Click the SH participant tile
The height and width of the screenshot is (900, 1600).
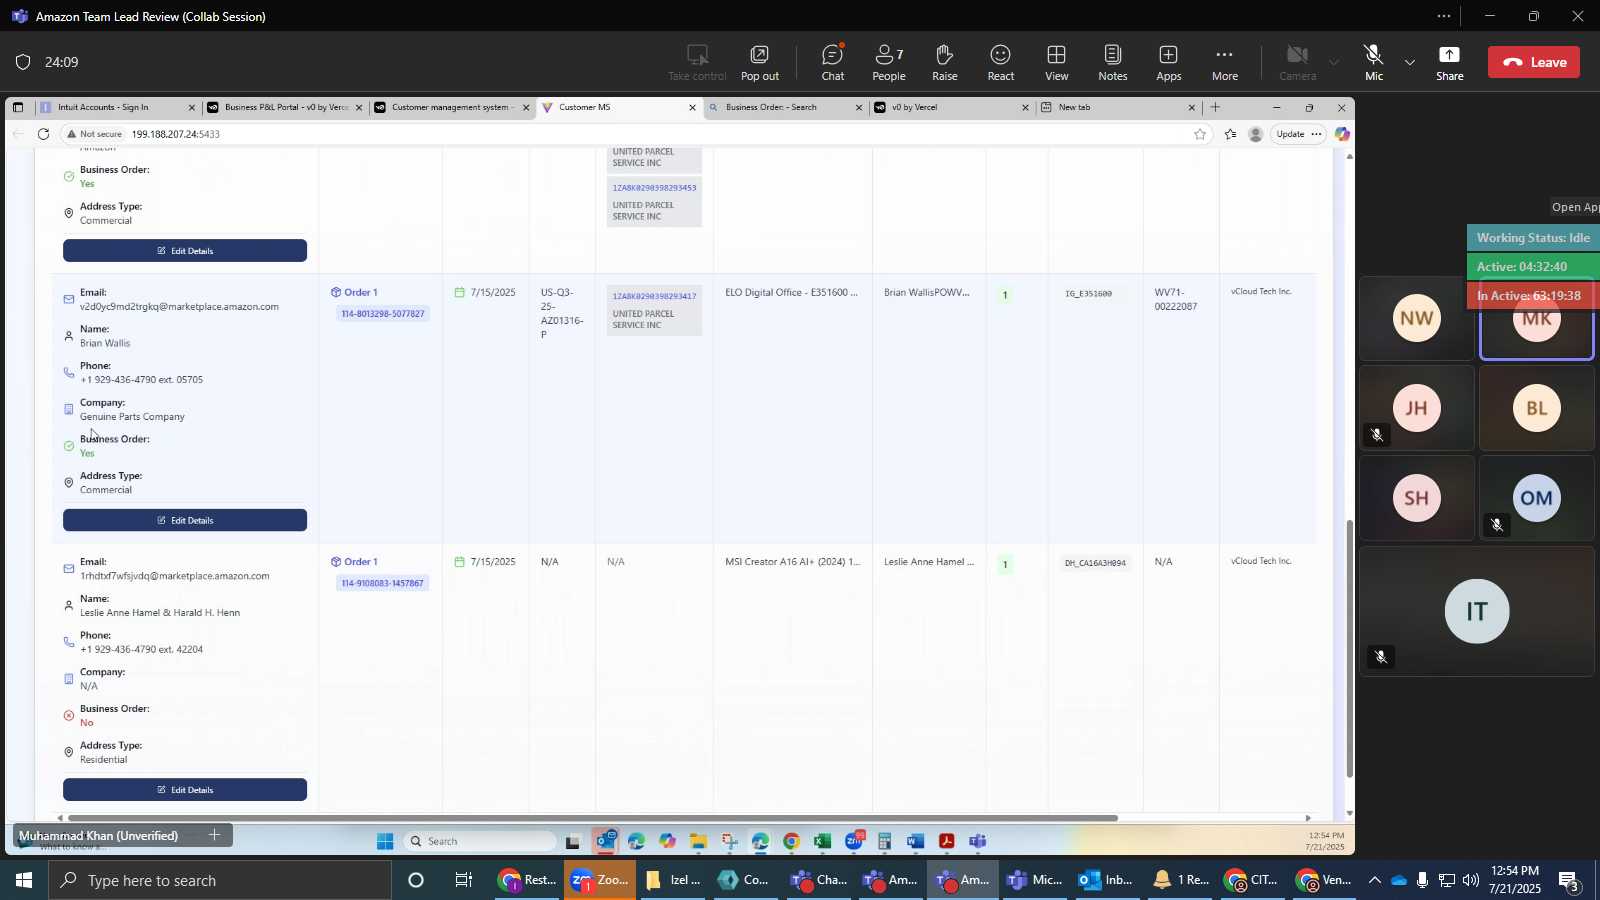[x=1416, y=498]
